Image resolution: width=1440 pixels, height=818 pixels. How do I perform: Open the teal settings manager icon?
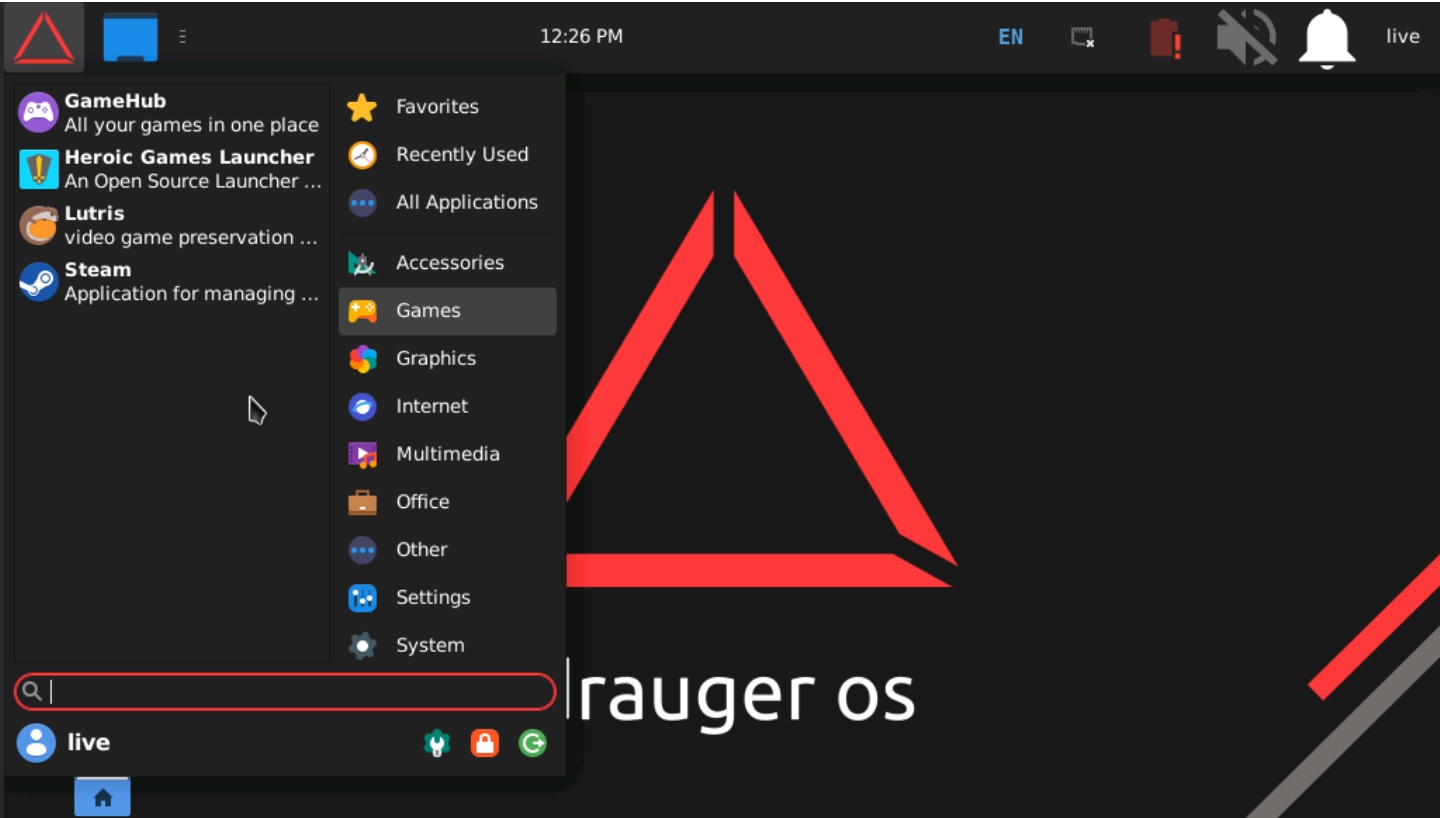[x=437, y=743]
